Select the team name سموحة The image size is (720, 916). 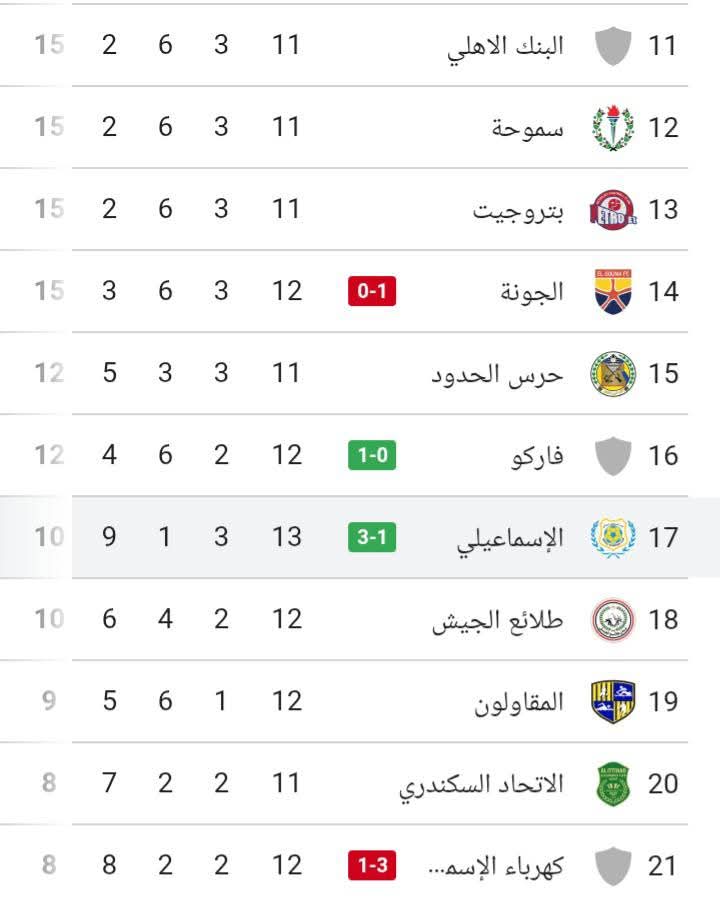pos(527,128)
